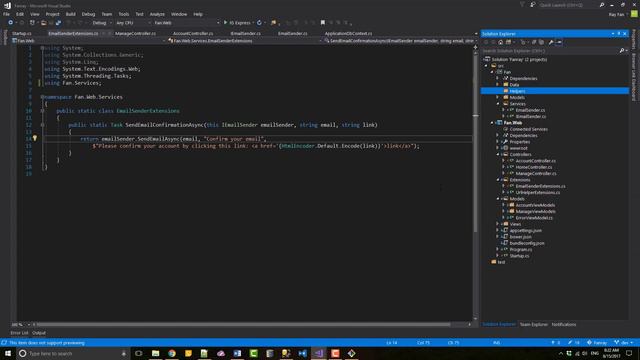Select bundleconfig.json in Solution Explorer
This screenshot has width=640, height=360.
[x=527, y=243]
